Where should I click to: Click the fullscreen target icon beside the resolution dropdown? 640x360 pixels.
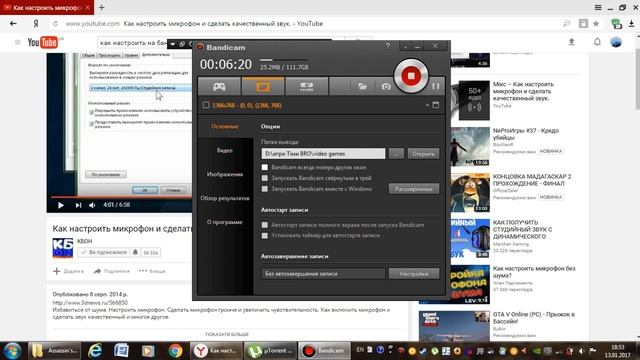[x=436, y=105]
